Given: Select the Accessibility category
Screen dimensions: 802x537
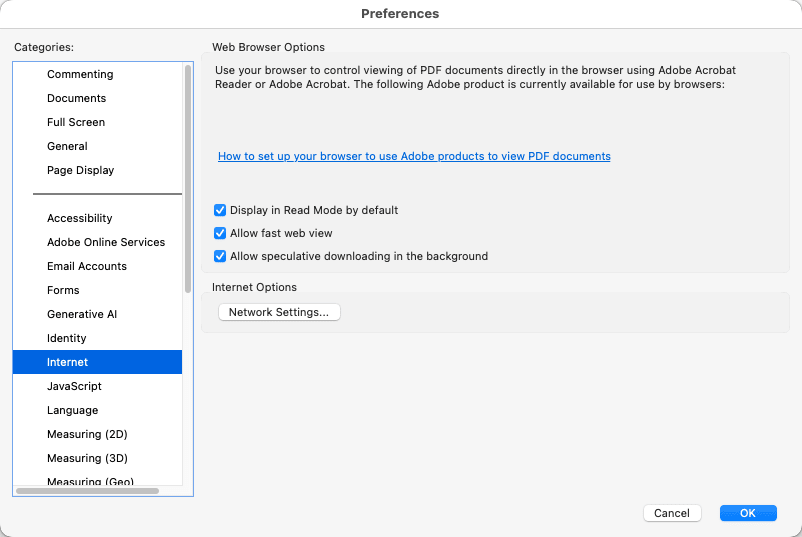Looking at the screenshot, I should point(97,218).
